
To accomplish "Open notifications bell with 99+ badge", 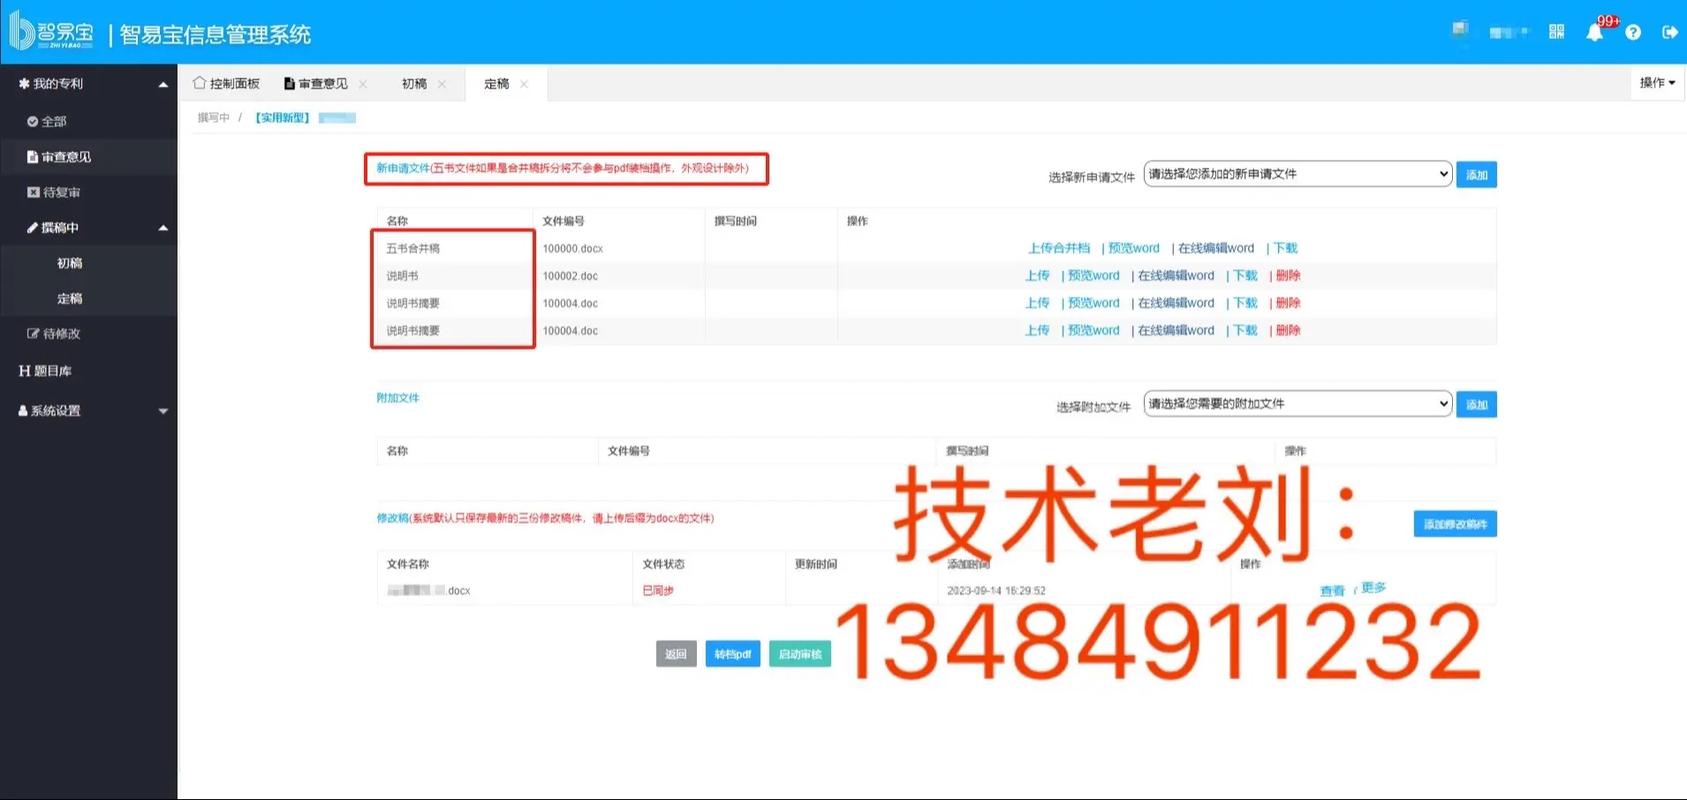I will point(1594,32).
